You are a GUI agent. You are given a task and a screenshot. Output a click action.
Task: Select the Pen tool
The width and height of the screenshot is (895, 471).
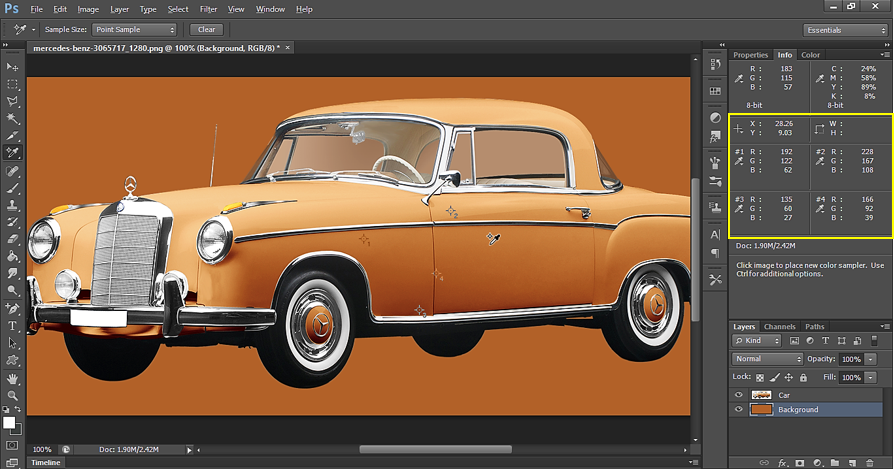click(12, 309)
